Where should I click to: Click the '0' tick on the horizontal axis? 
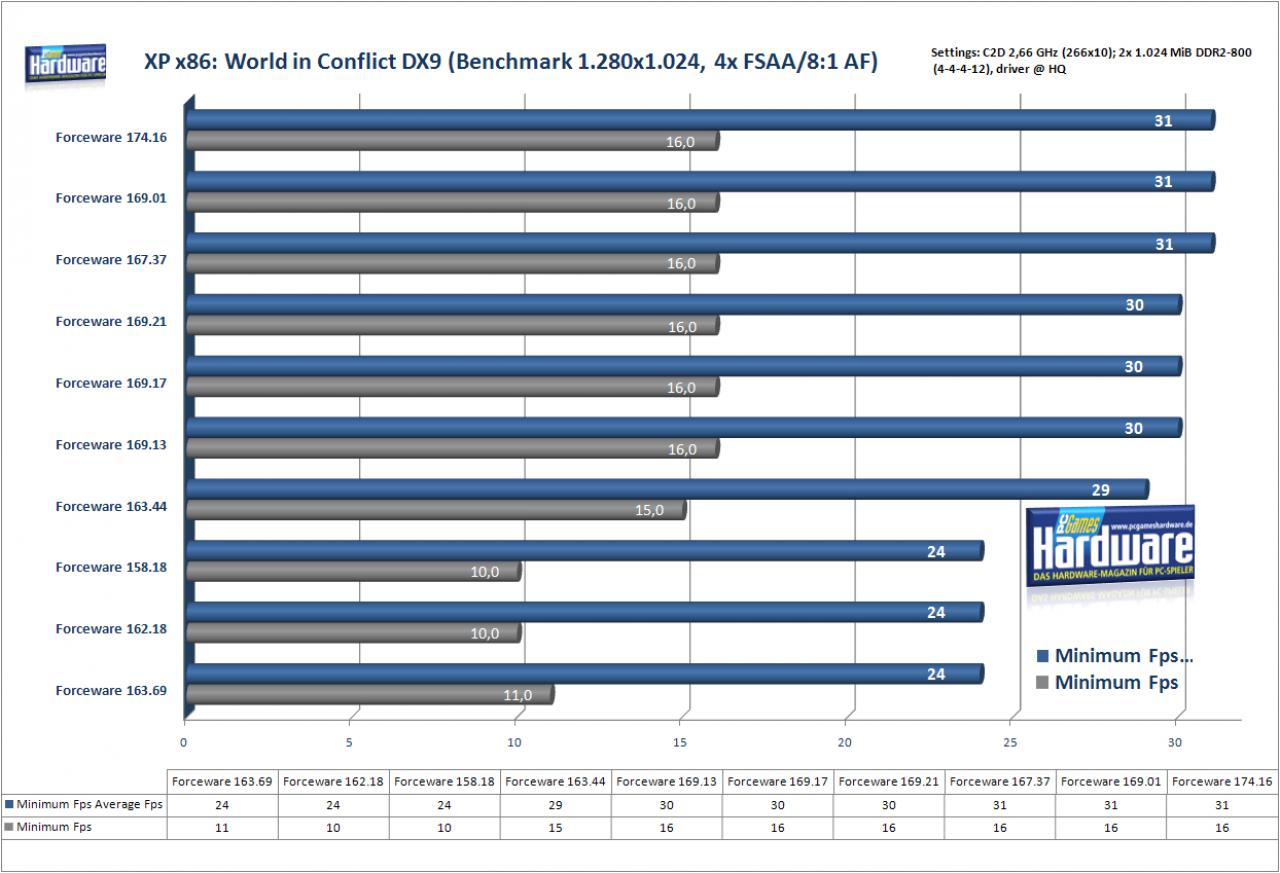(x=184, y=742)
